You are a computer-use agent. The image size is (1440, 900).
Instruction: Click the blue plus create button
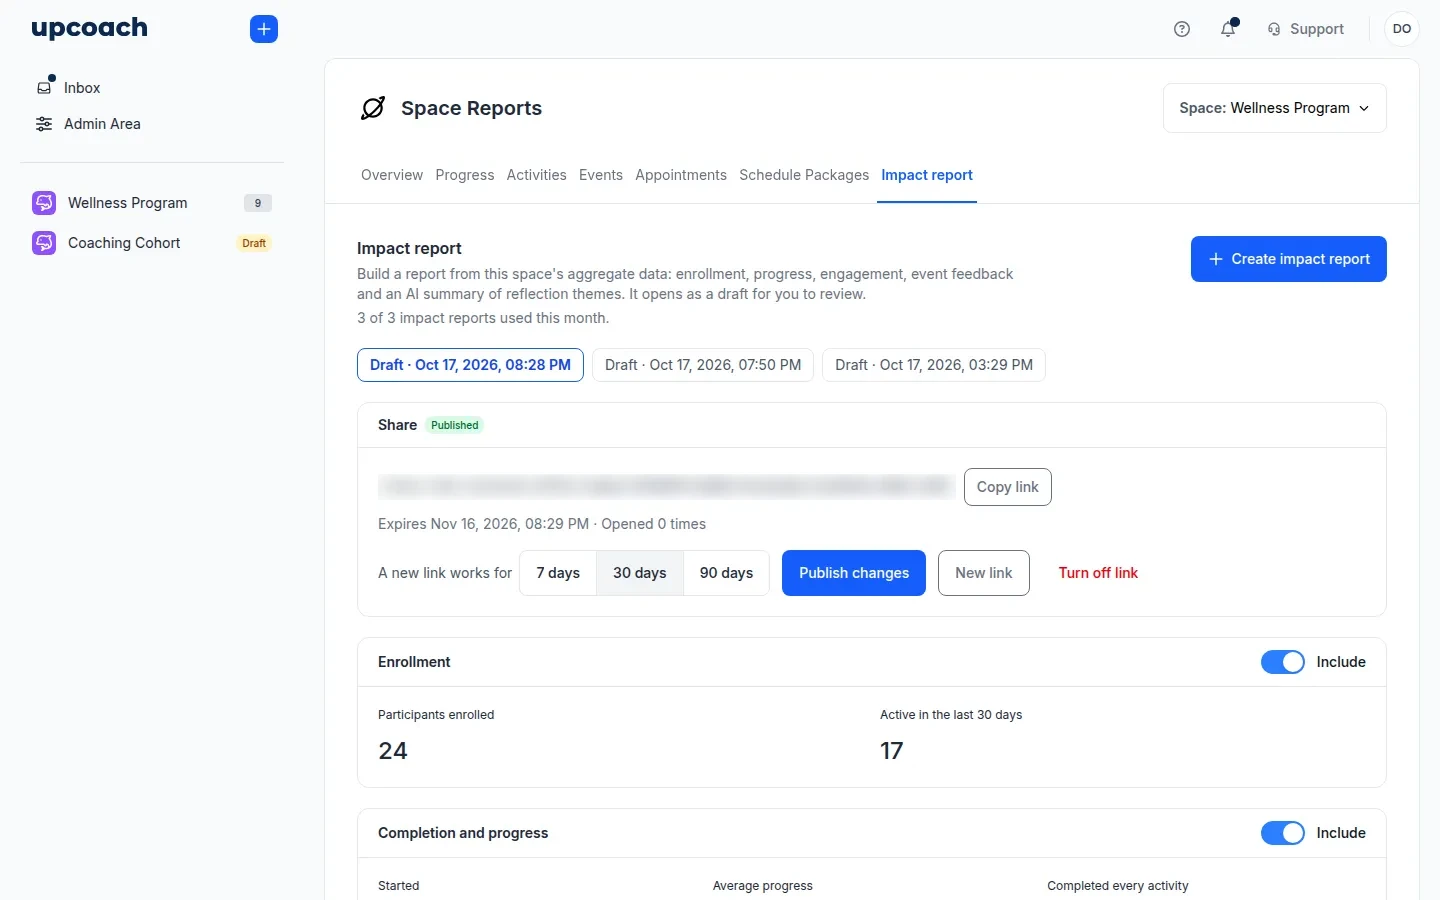click(264, 29)
